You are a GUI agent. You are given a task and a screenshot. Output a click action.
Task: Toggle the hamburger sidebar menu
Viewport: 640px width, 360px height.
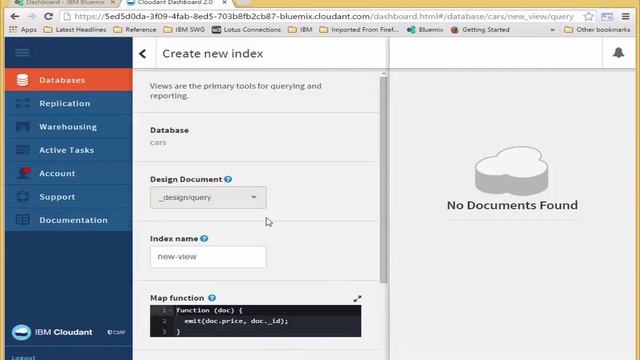pos(22,53)
